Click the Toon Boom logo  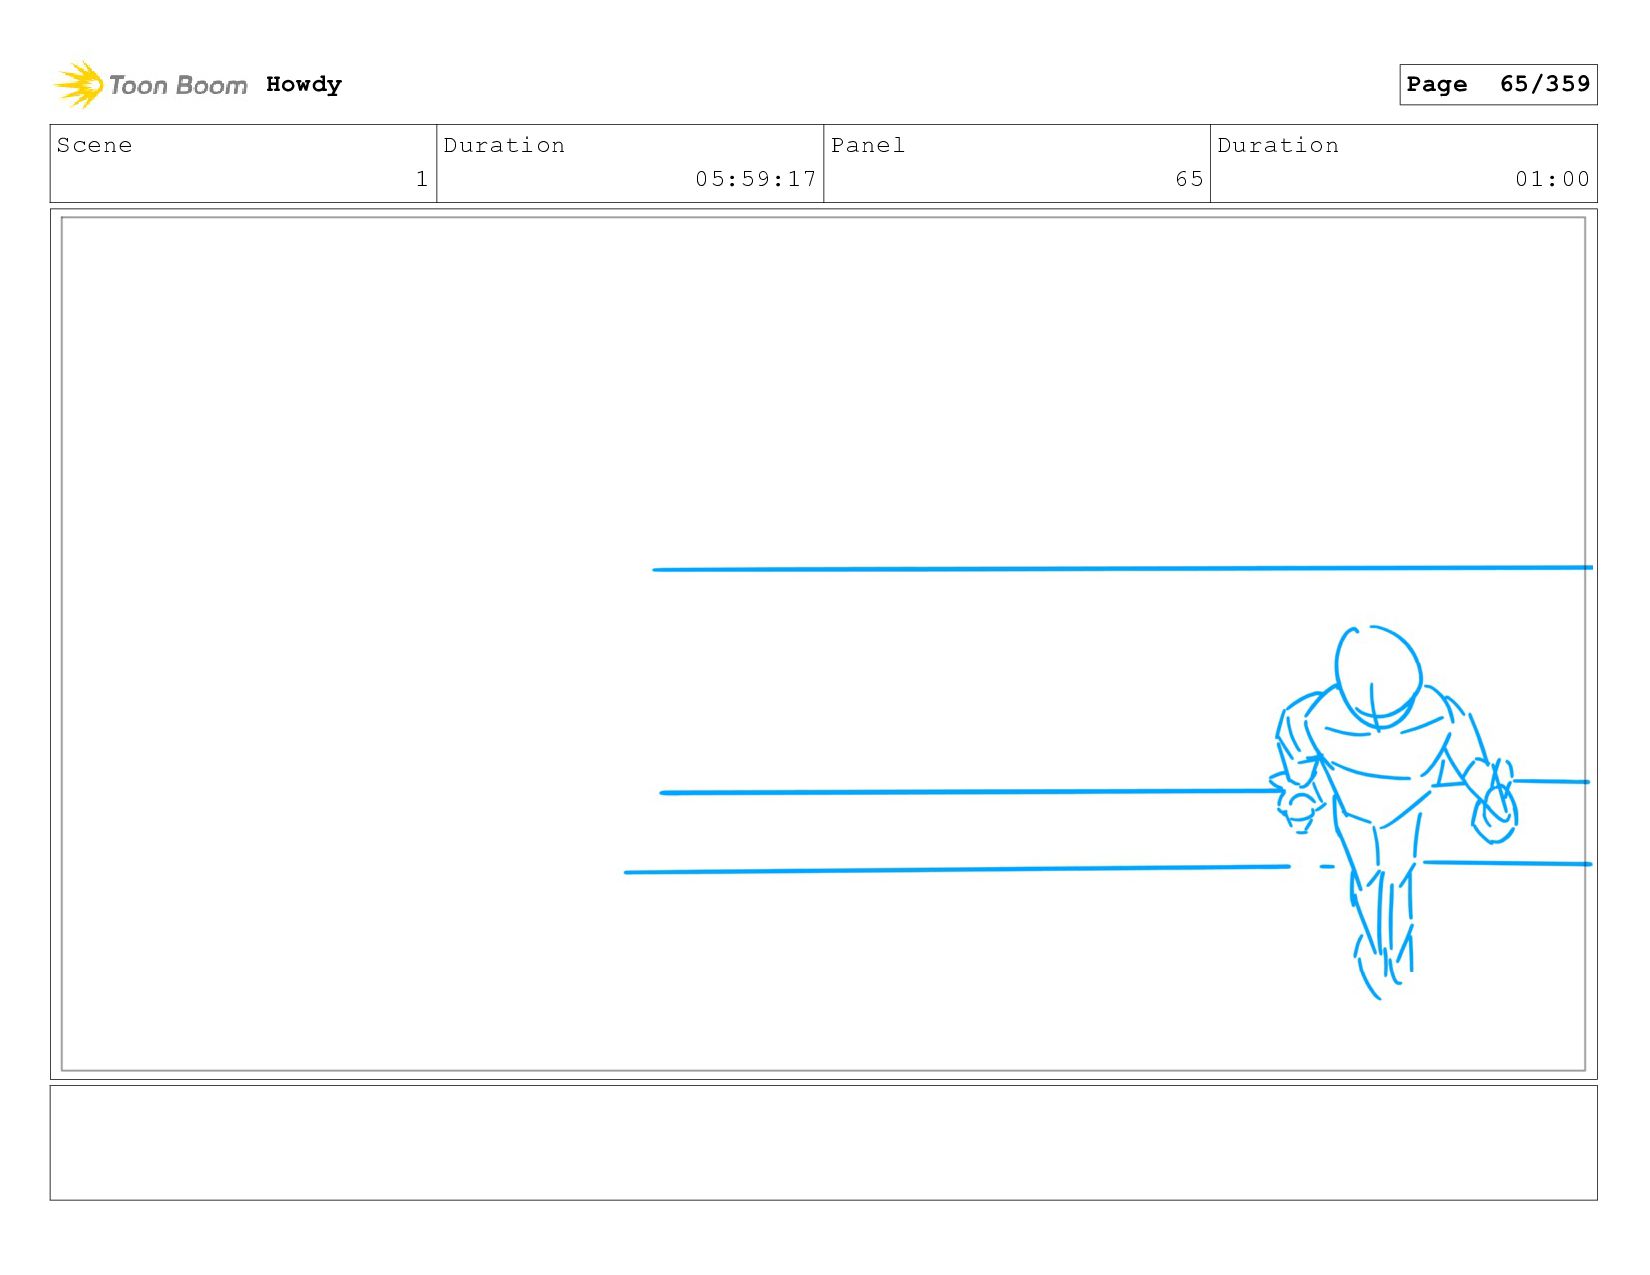150,85
